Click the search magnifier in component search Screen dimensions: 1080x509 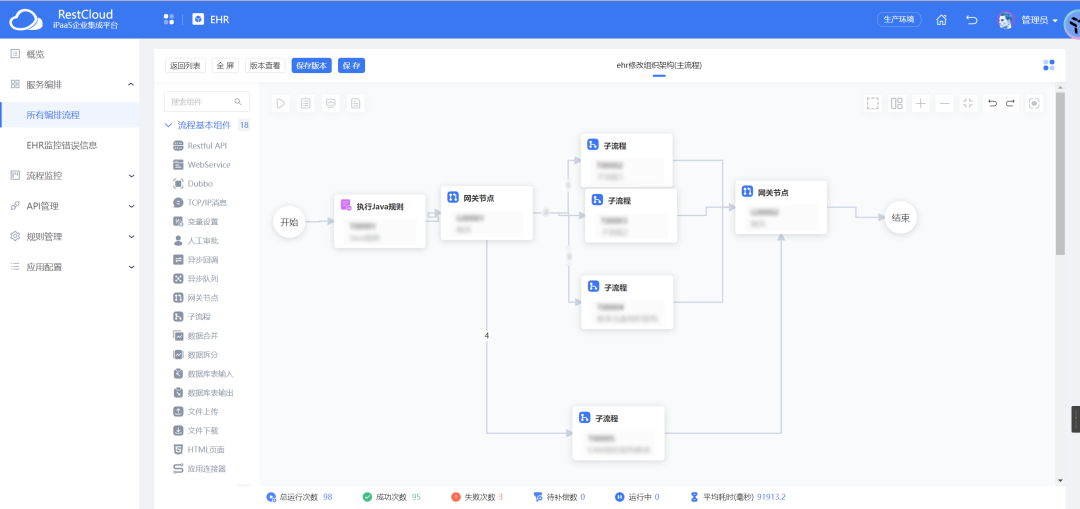point(238,102)
